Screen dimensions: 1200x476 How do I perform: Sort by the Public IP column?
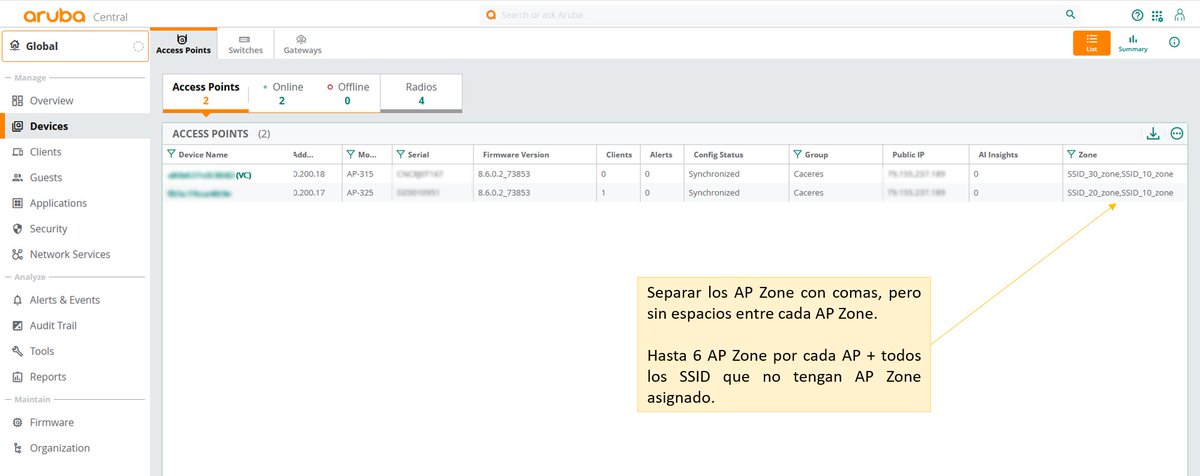(908, 155)
